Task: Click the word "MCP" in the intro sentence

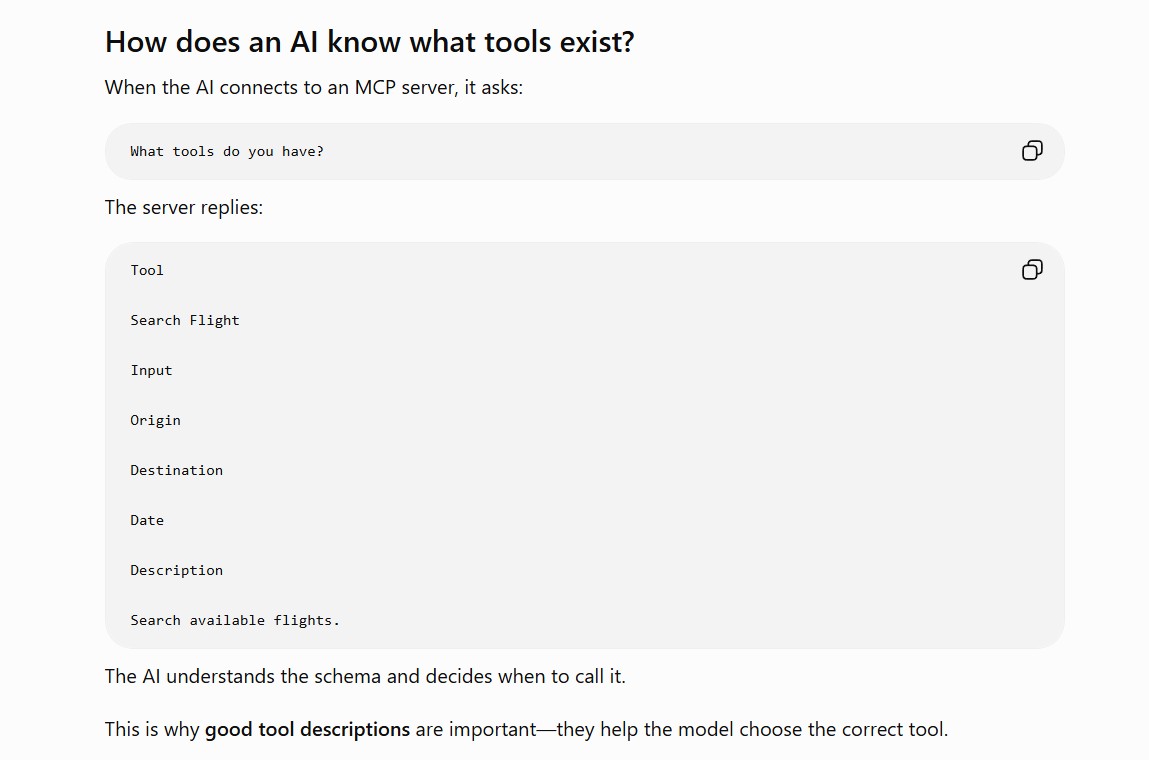Action: (x=375, y=87)
